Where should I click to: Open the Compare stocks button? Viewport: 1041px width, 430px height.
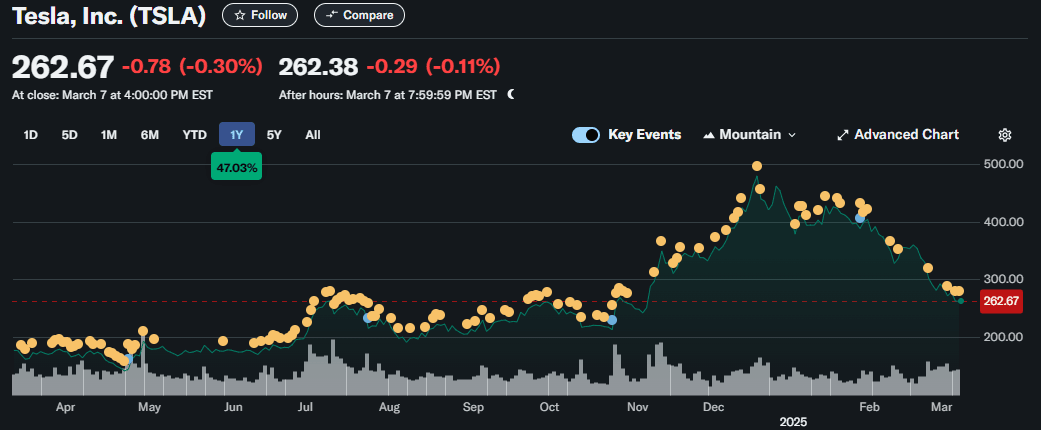359,15
